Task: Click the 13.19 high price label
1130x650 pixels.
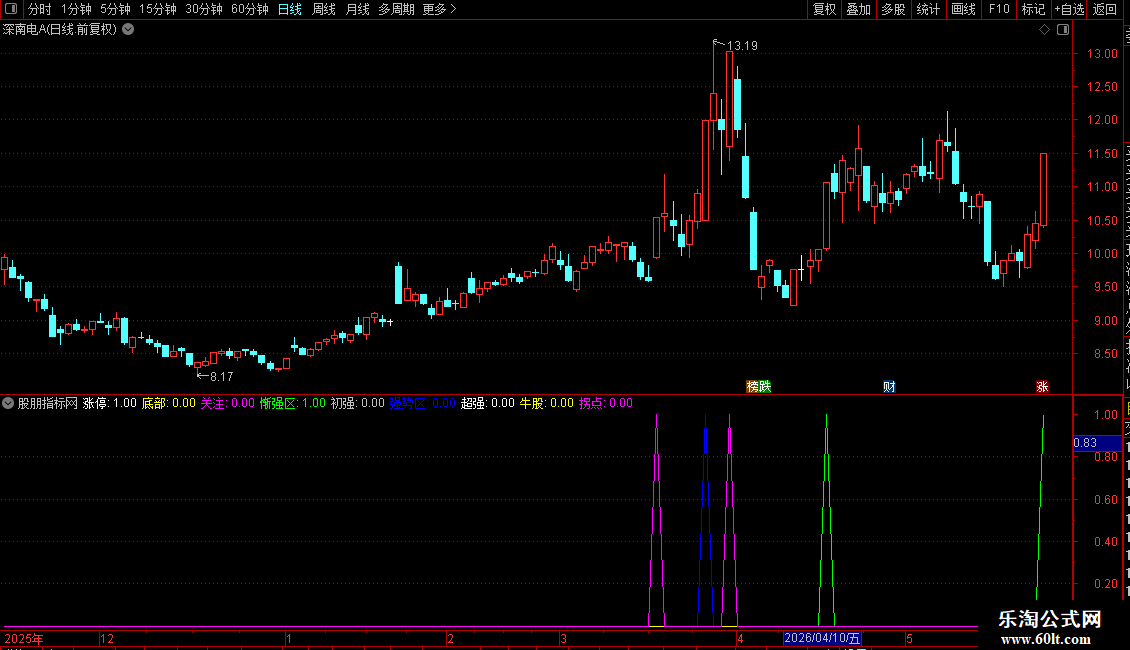Action: tap(742, 46)
